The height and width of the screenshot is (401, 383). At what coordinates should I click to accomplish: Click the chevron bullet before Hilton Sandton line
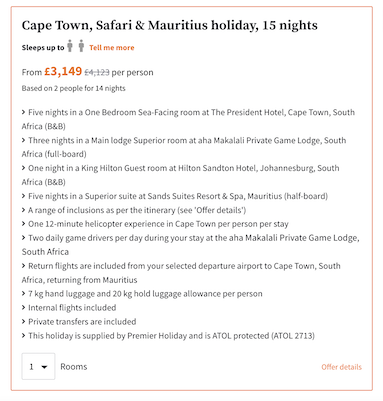[24, 168]
